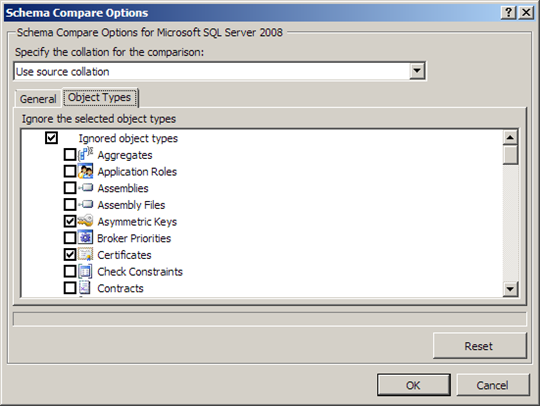Click the Assembly Files icon
The image size is (540, 406).
85,204
